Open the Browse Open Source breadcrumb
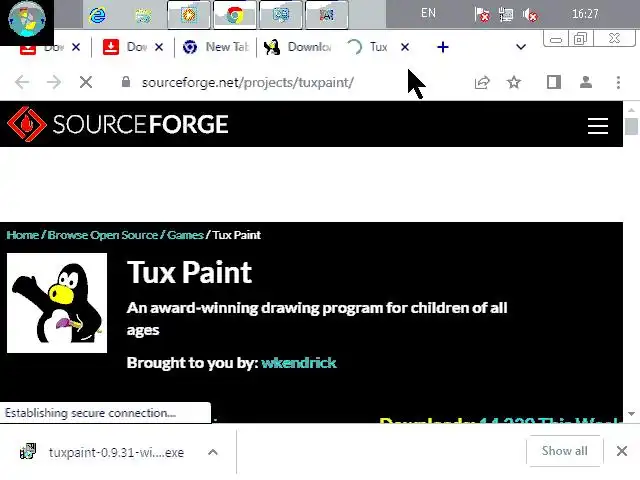Viewport: 640px width, 480px height. point(103,235)
